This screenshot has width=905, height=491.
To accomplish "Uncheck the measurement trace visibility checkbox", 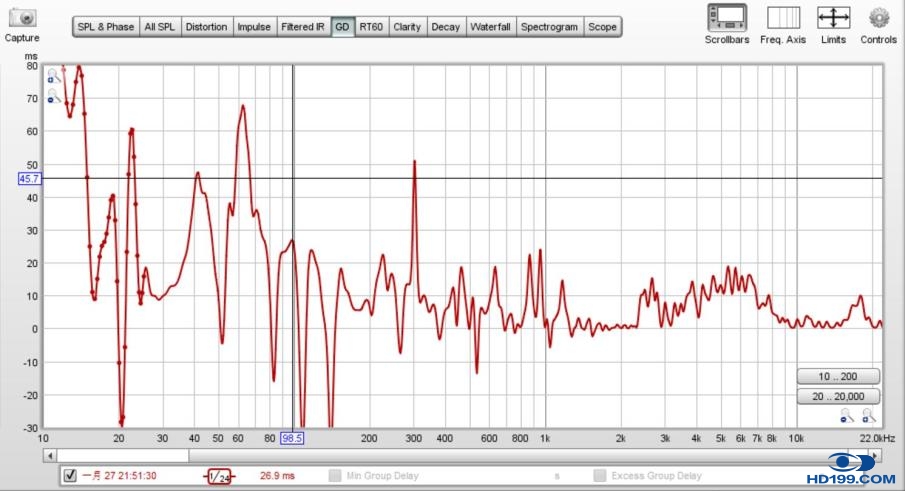I will pyautogui.click(x=70, y=475).
